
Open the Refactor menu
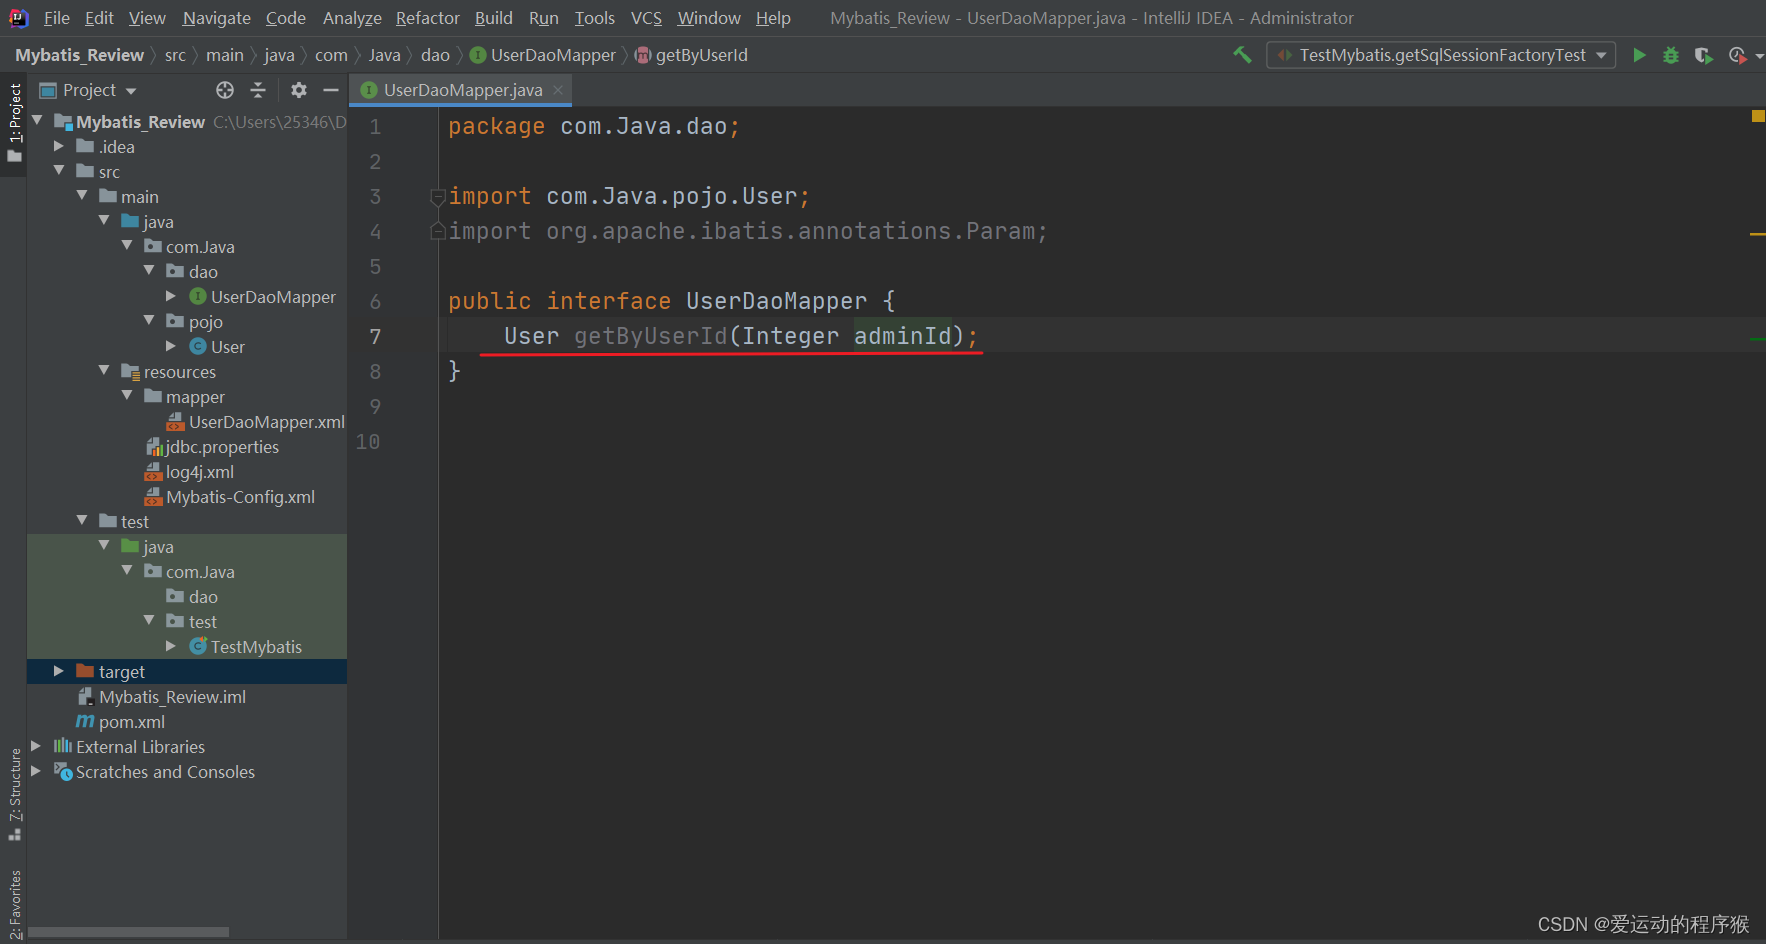click(x=427, y=18)
